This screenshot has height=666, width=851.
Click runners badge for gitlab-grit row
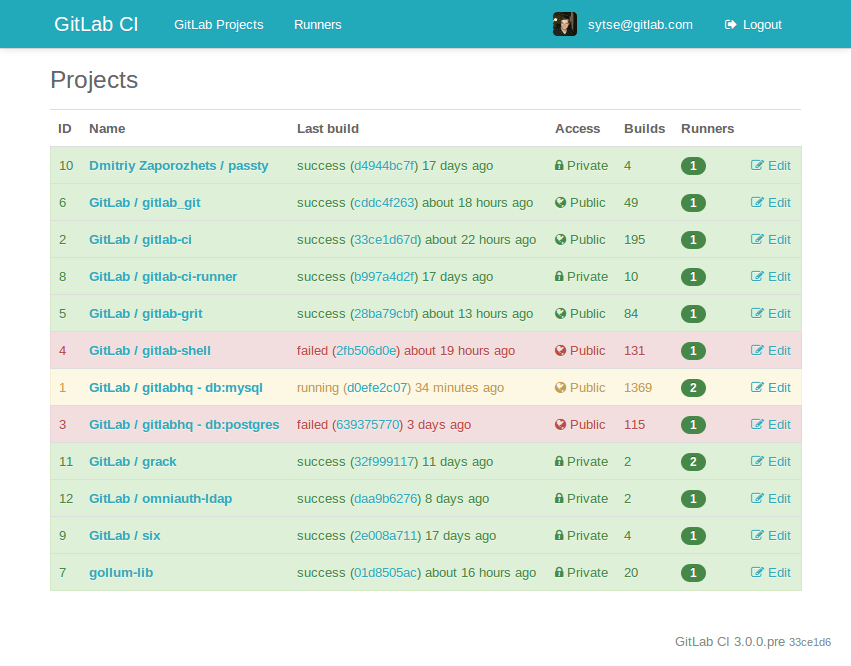click(x=693, y=314)
